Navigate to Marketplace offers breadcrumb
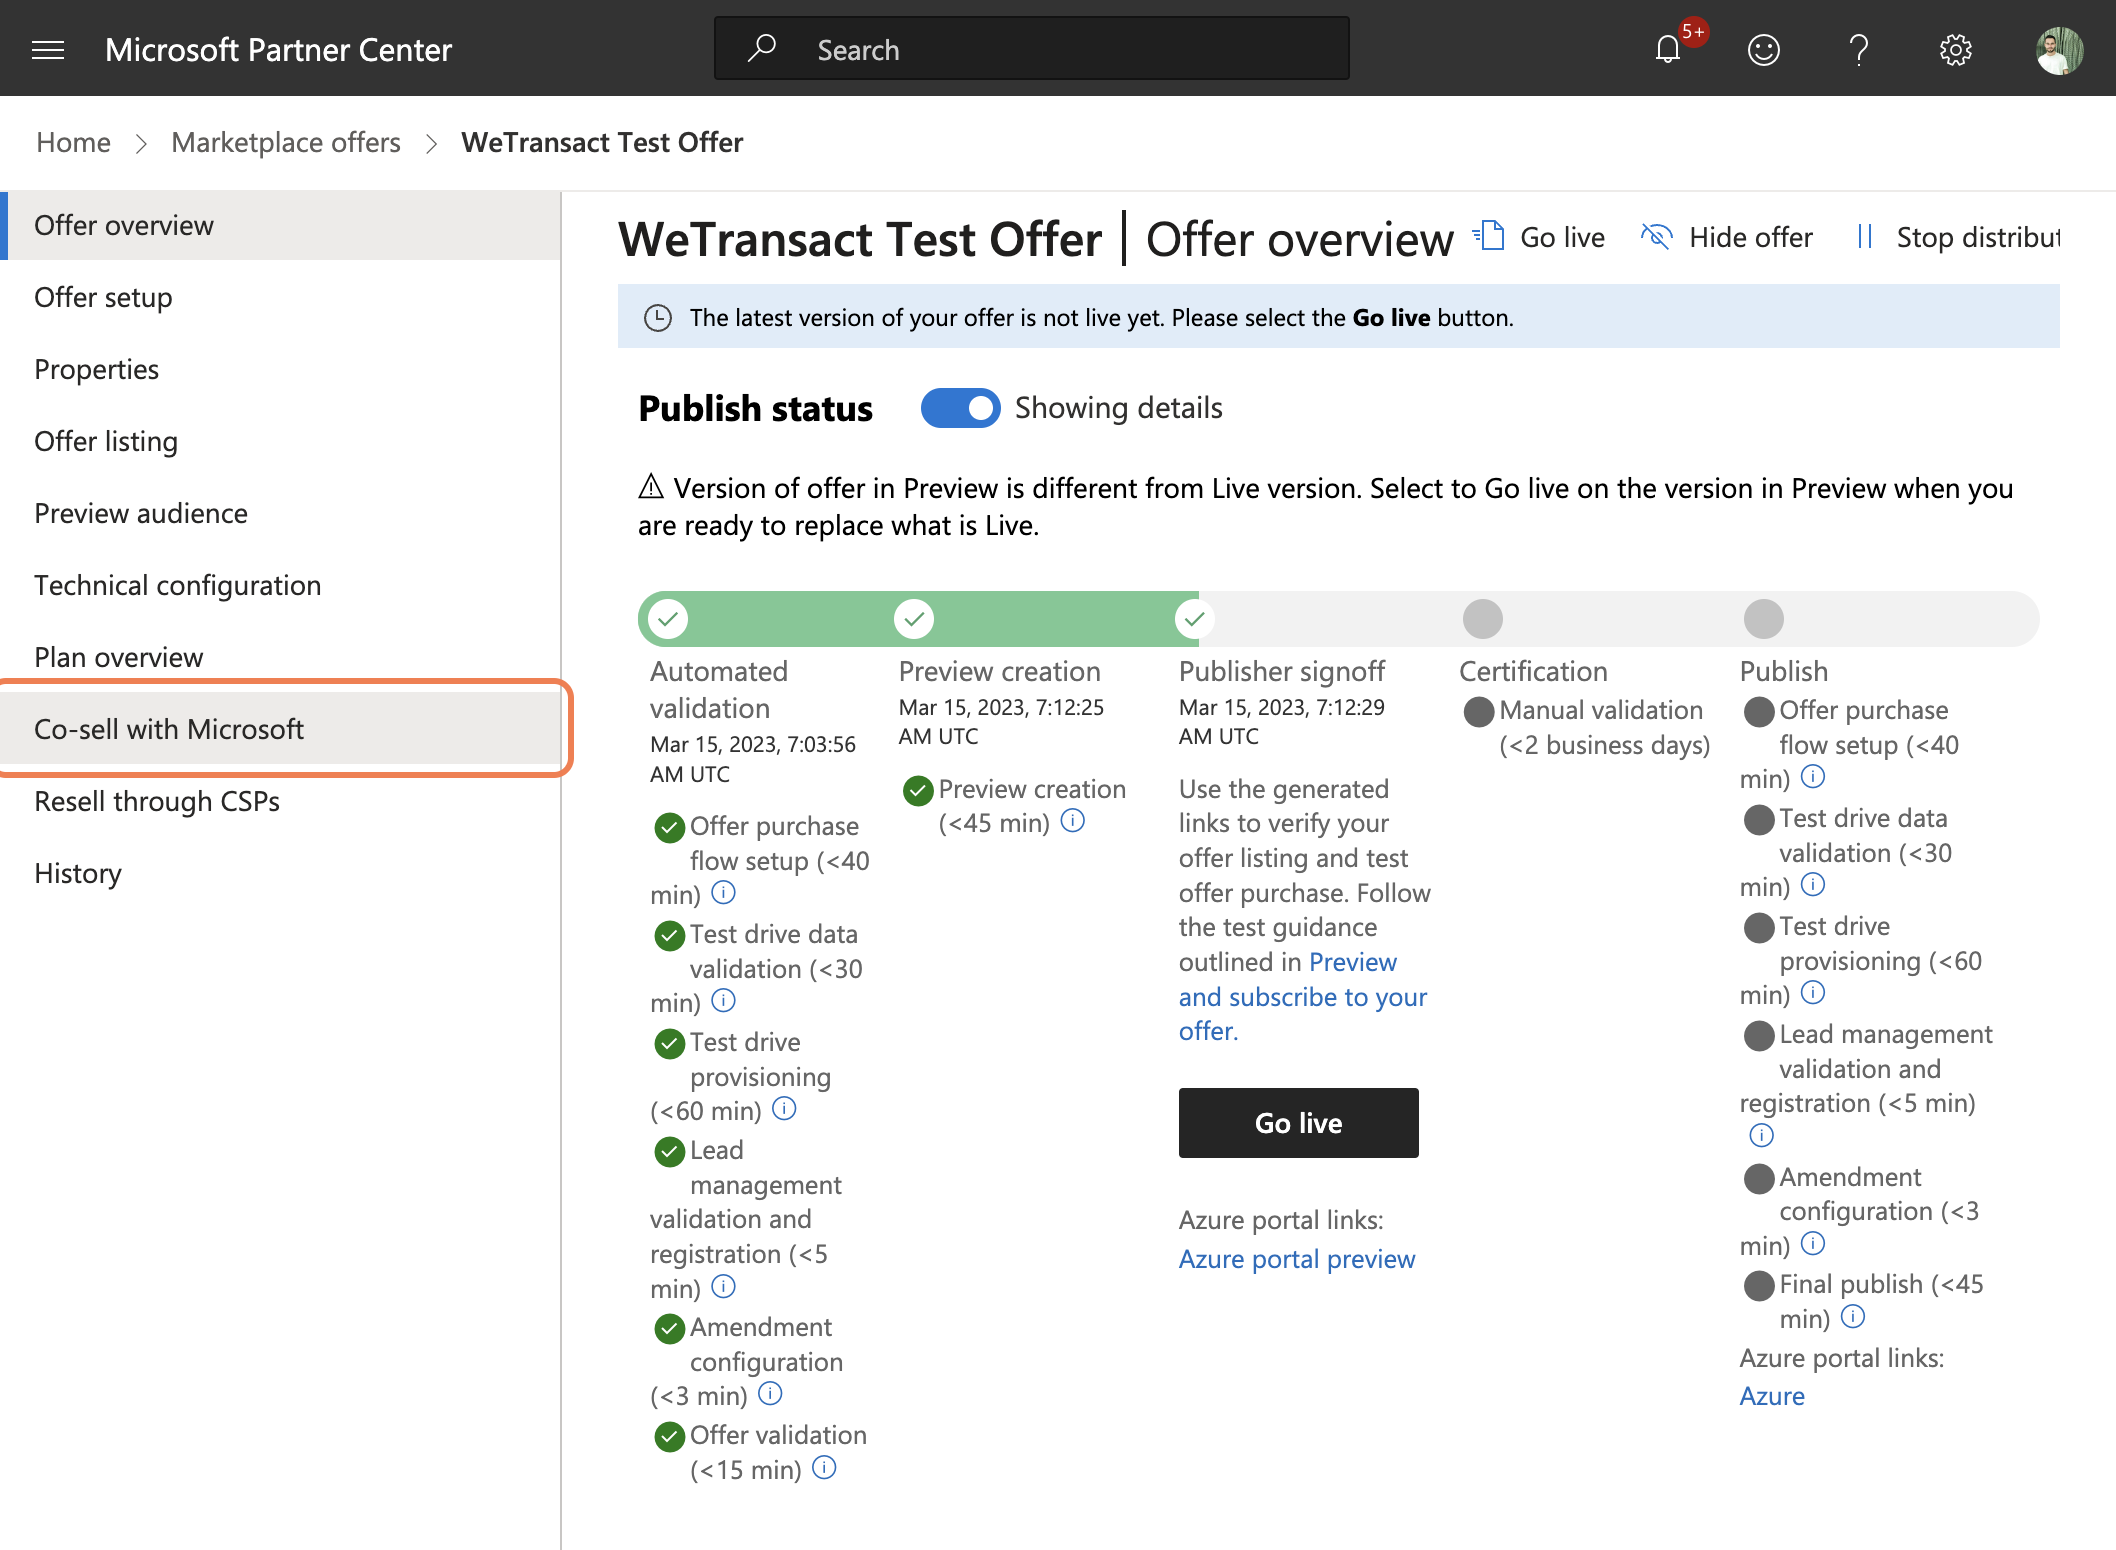This screenshot has width=2116, height=1550. click(x=286, y=143)
